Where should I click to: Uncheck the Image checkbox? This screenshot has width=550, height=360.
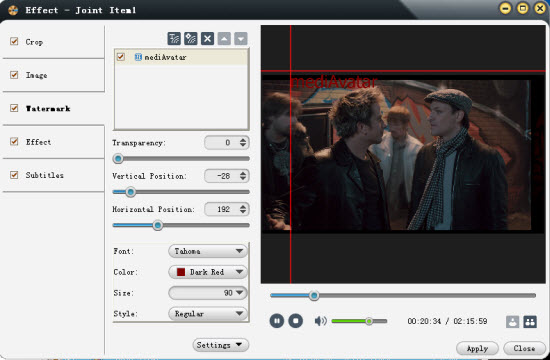pyautogui.click(x=14, y=75)
